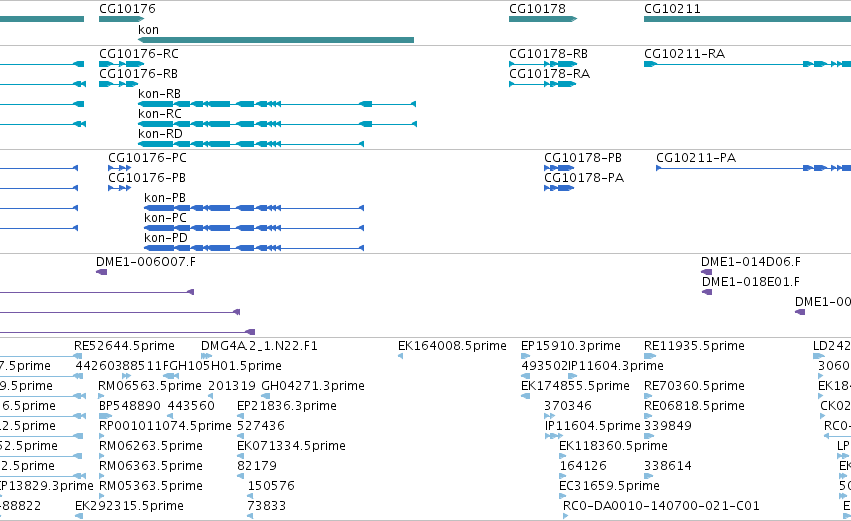Click the CG10178-PA protein label
This screenshot has height=521, width=851.
584,178
